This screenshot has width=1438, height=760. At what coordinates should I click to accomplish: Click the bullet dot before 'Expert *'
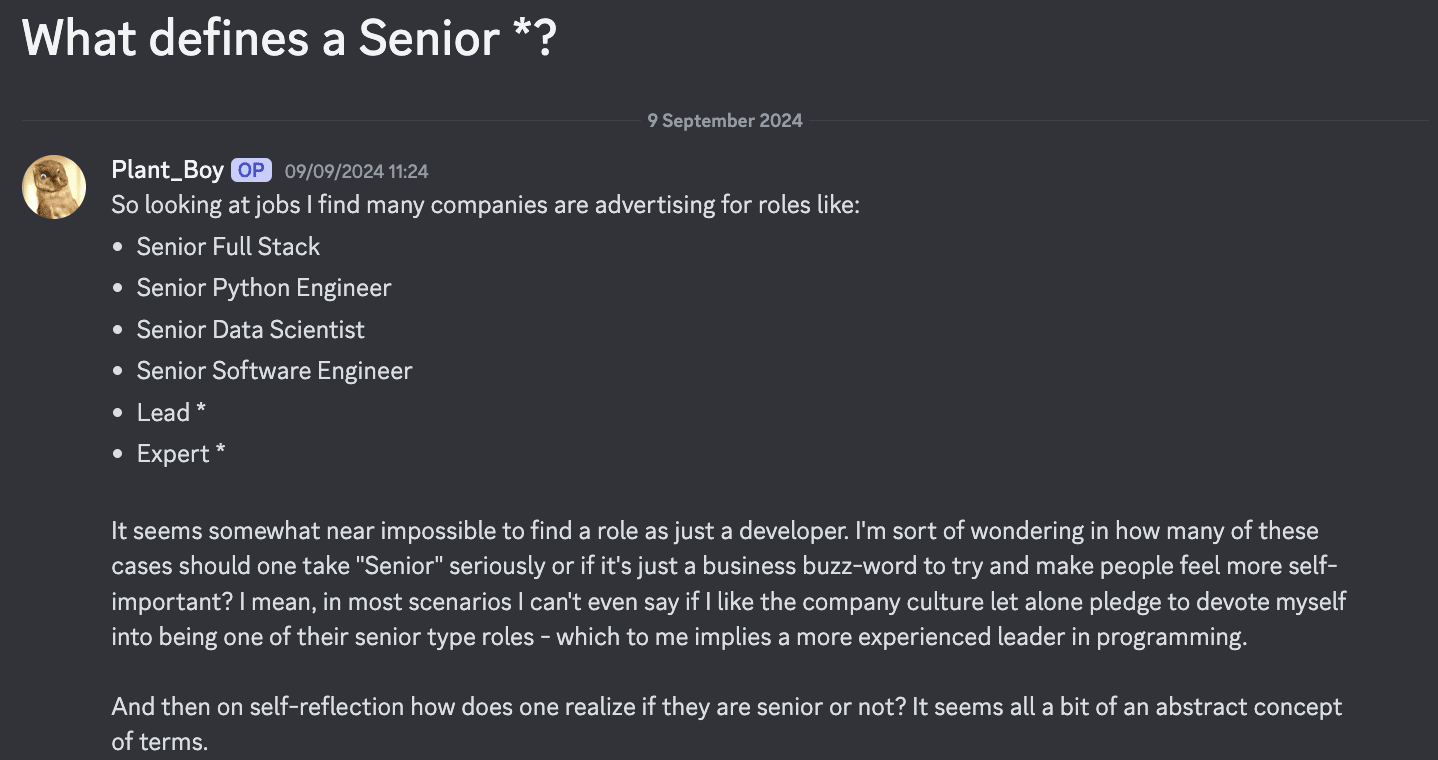pyautogui.click(x=119, y=454)
